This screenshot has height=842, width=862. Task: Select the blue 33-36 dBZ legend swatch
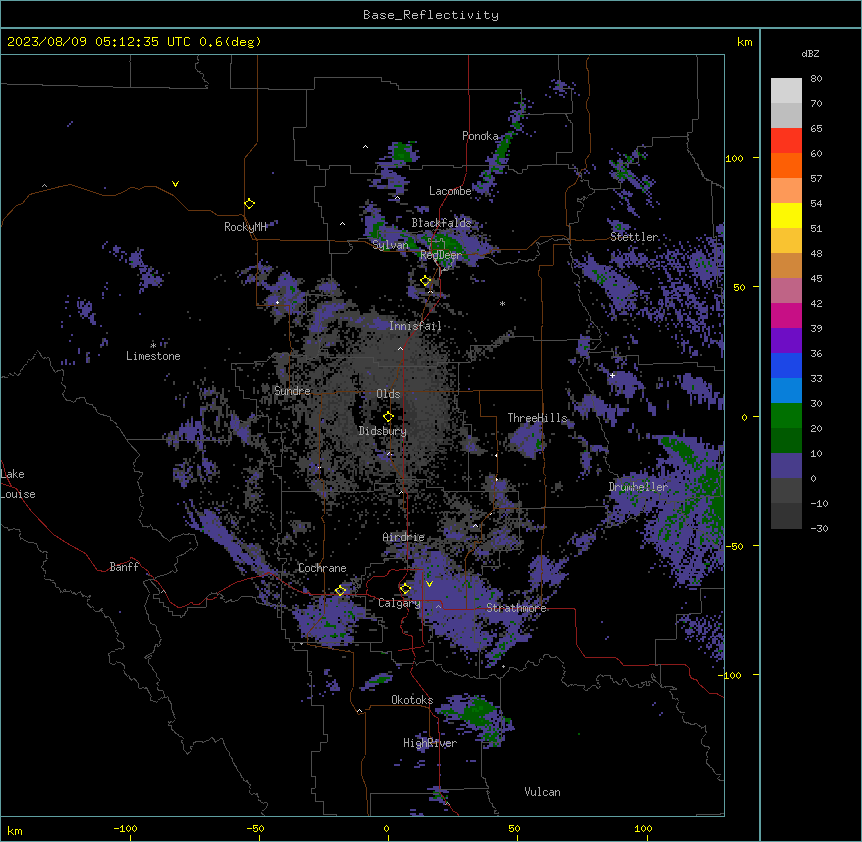point(786,365)
